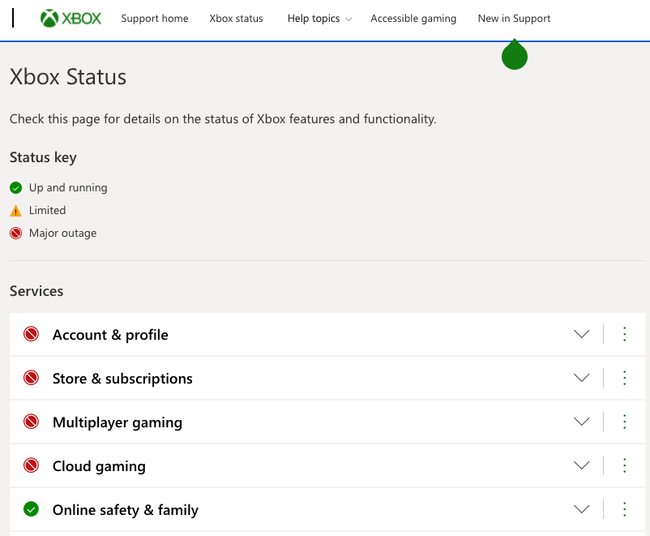Click the green Up and running key icon
The width and height of the screenshot is (650, 536).
tap(16, 188)
